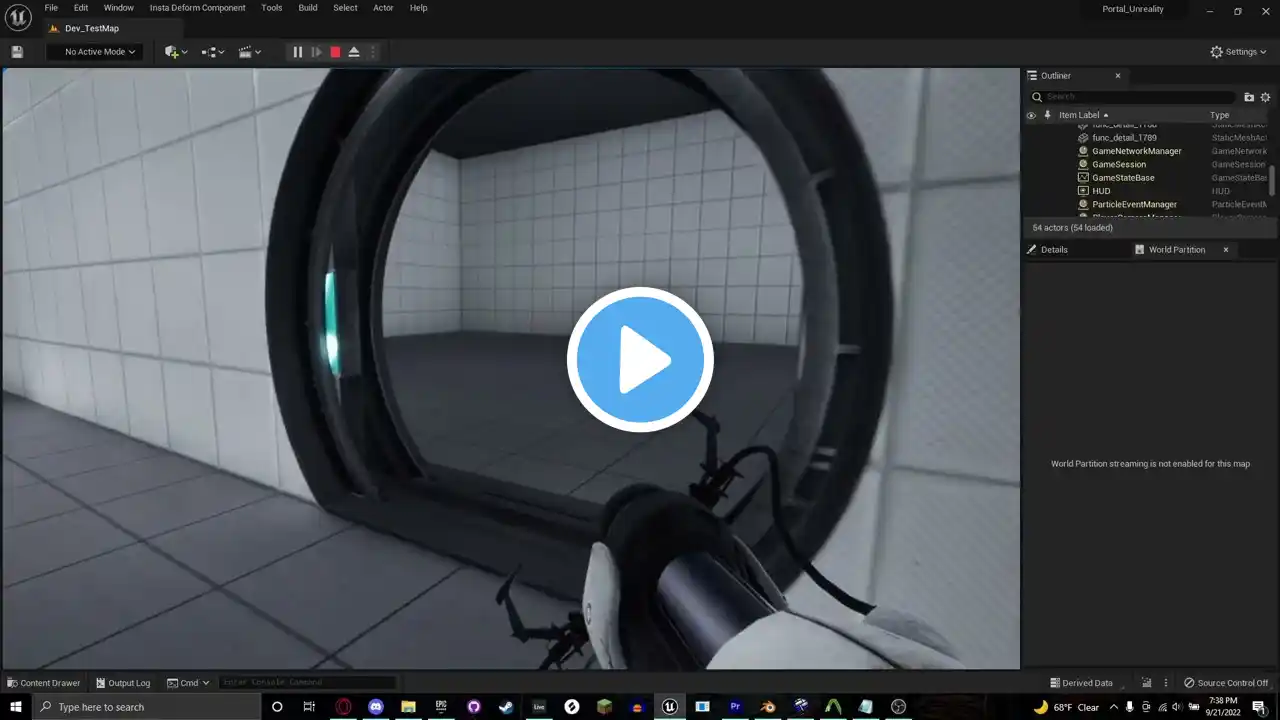Open the Content Drawer
1280x720 pixels.
point(43,683)
